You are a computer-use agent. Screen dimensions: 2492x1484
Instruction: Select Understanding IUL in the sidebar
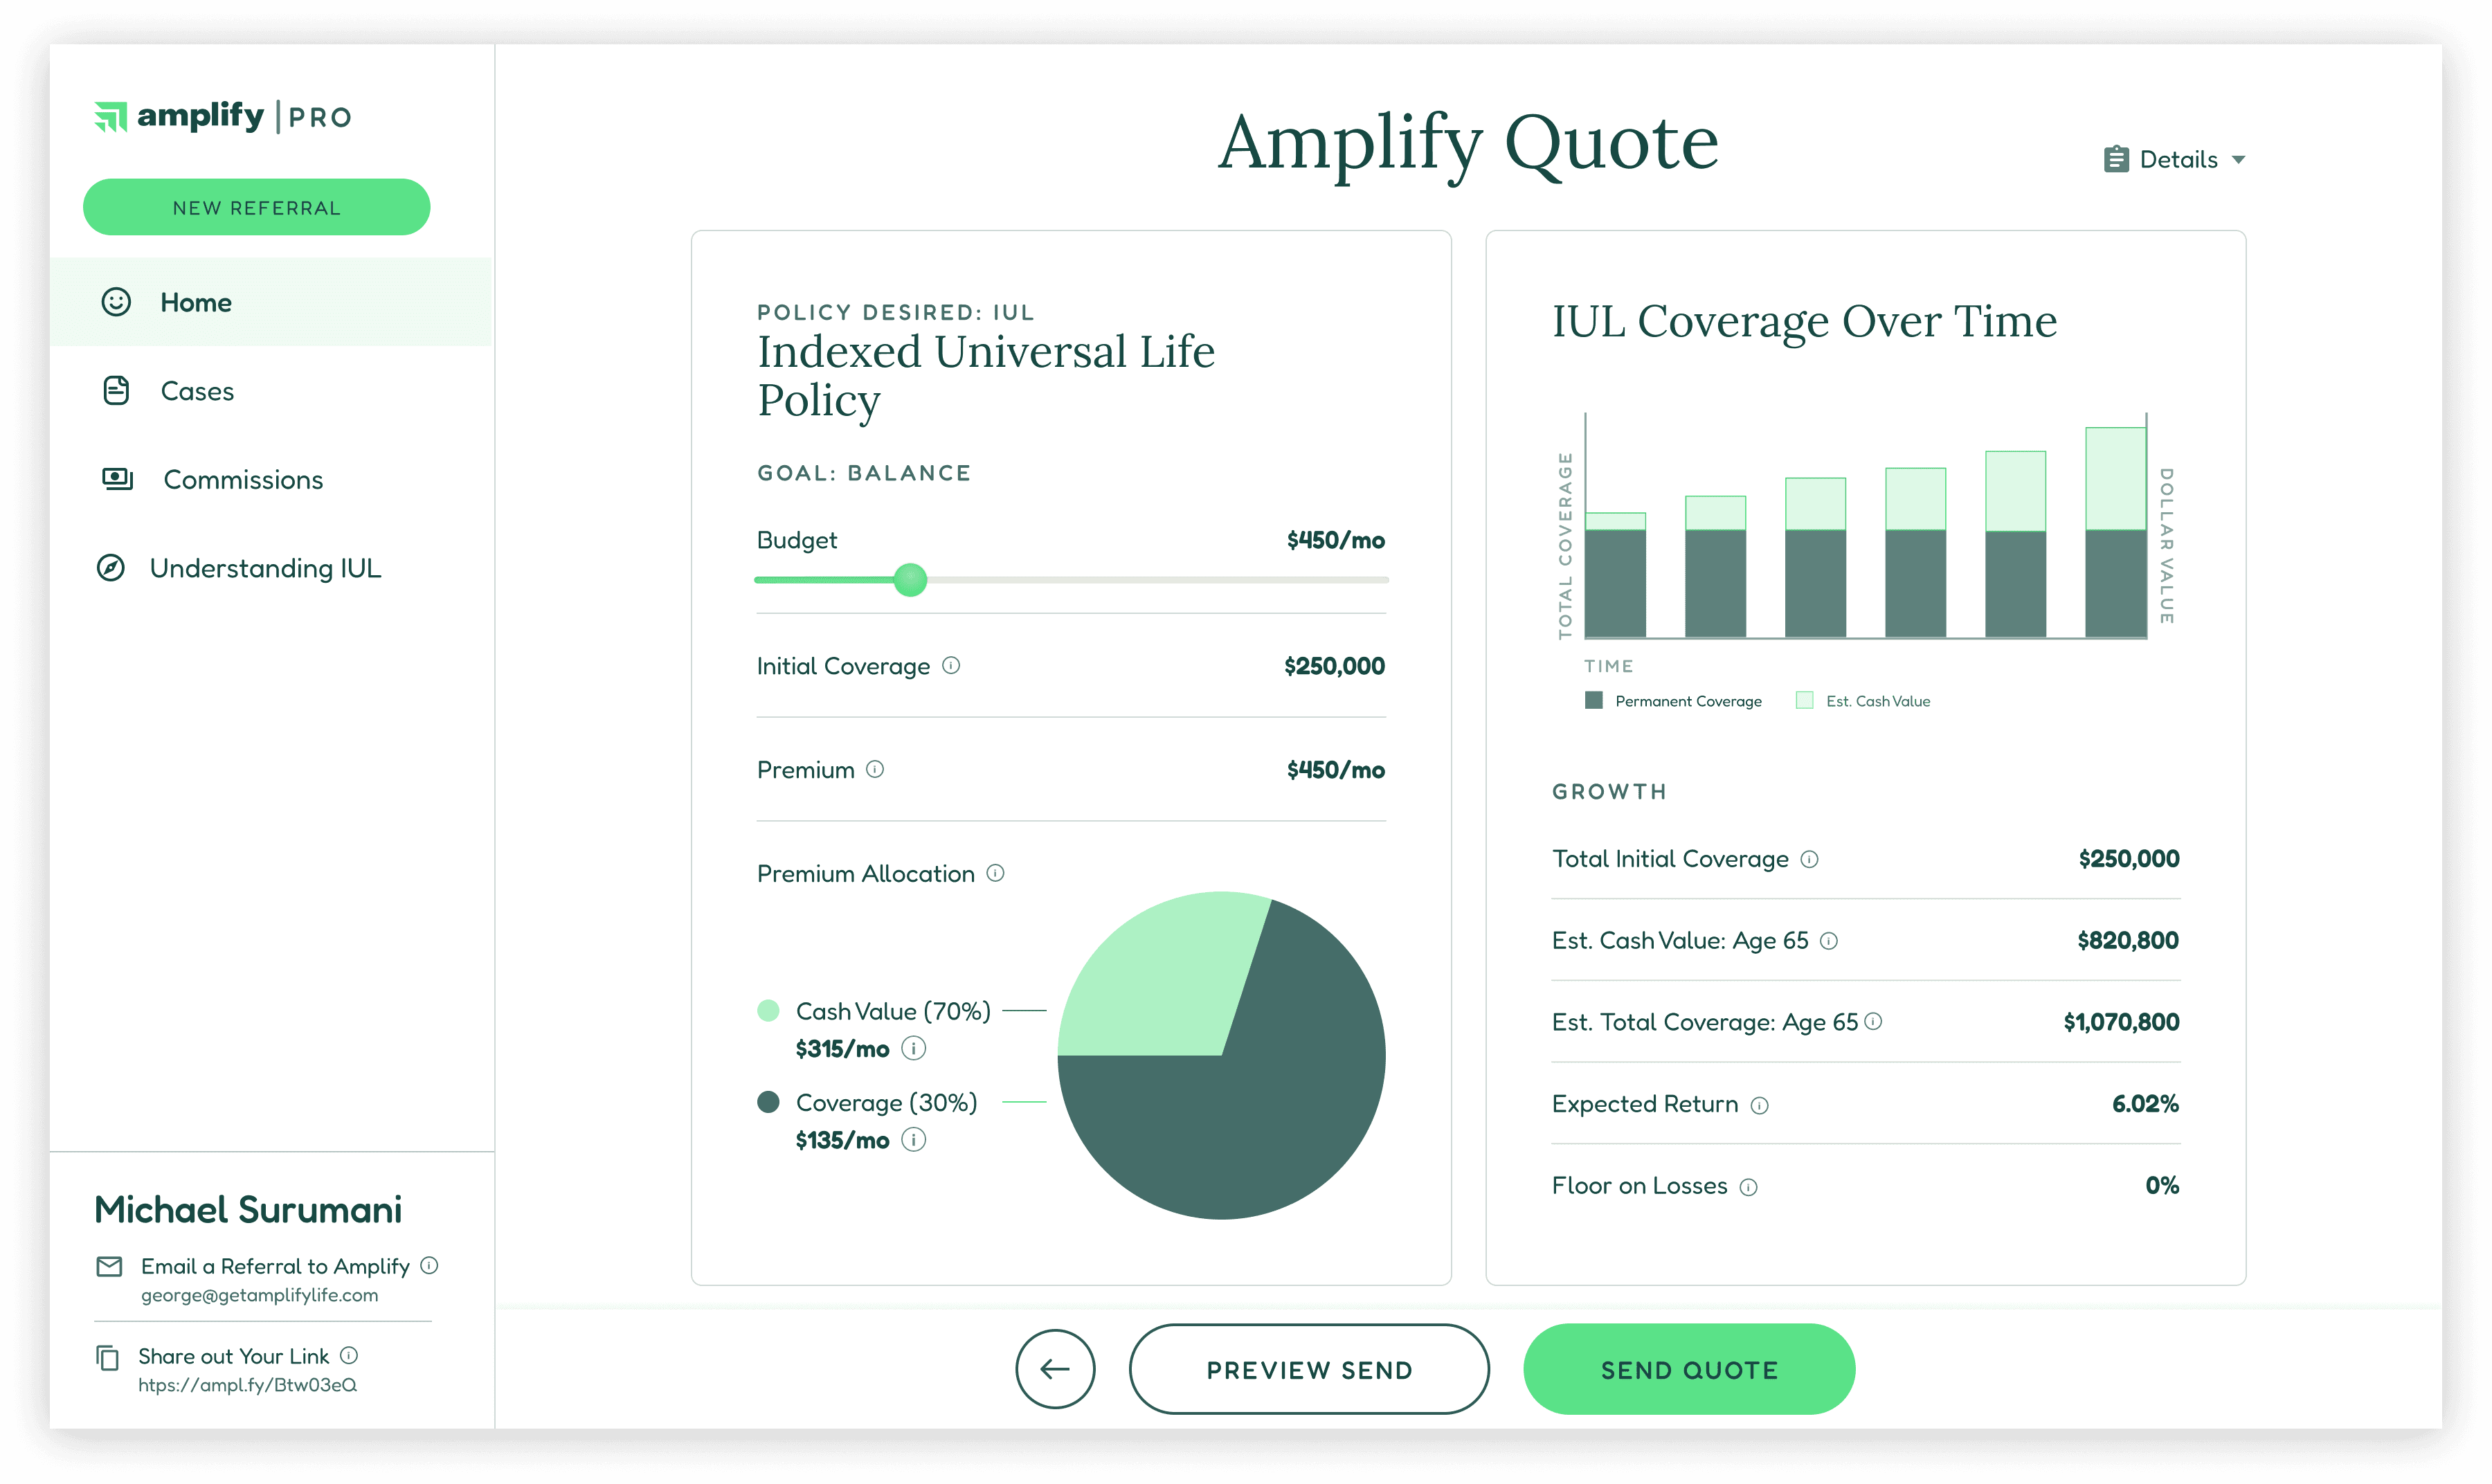[265, 568]
